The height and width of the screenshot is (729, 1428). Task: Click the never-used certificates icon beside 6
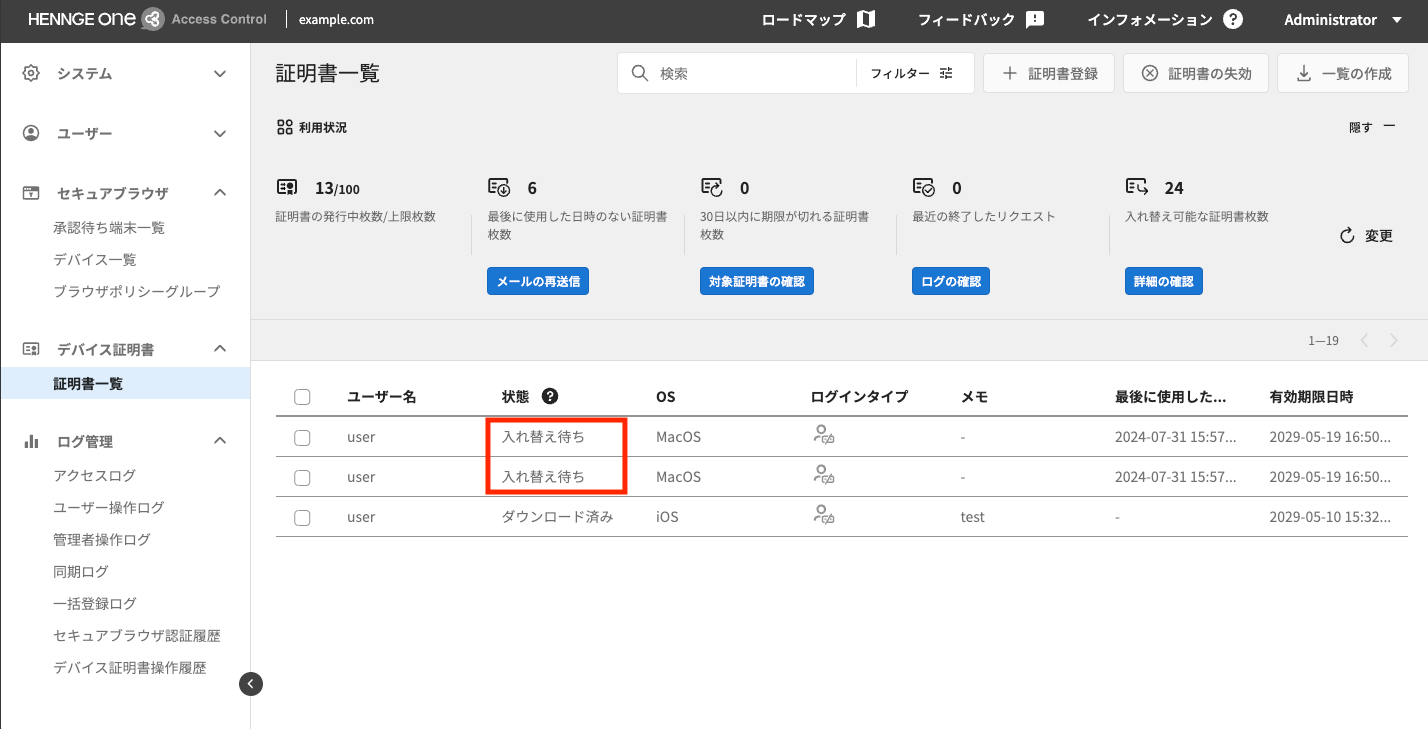pos(499,187)
